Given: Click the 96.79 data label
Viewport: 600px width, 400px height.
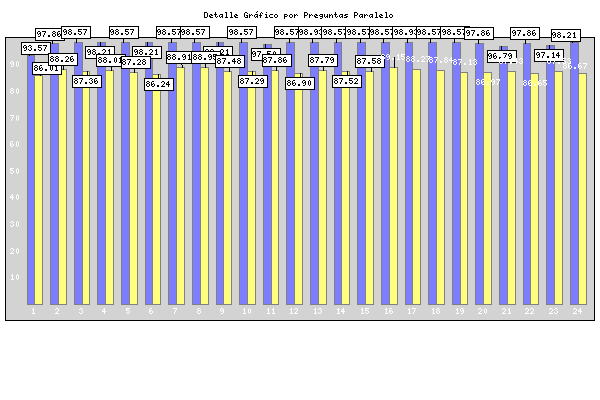Looking at the screenshot, I should point(501,56).
